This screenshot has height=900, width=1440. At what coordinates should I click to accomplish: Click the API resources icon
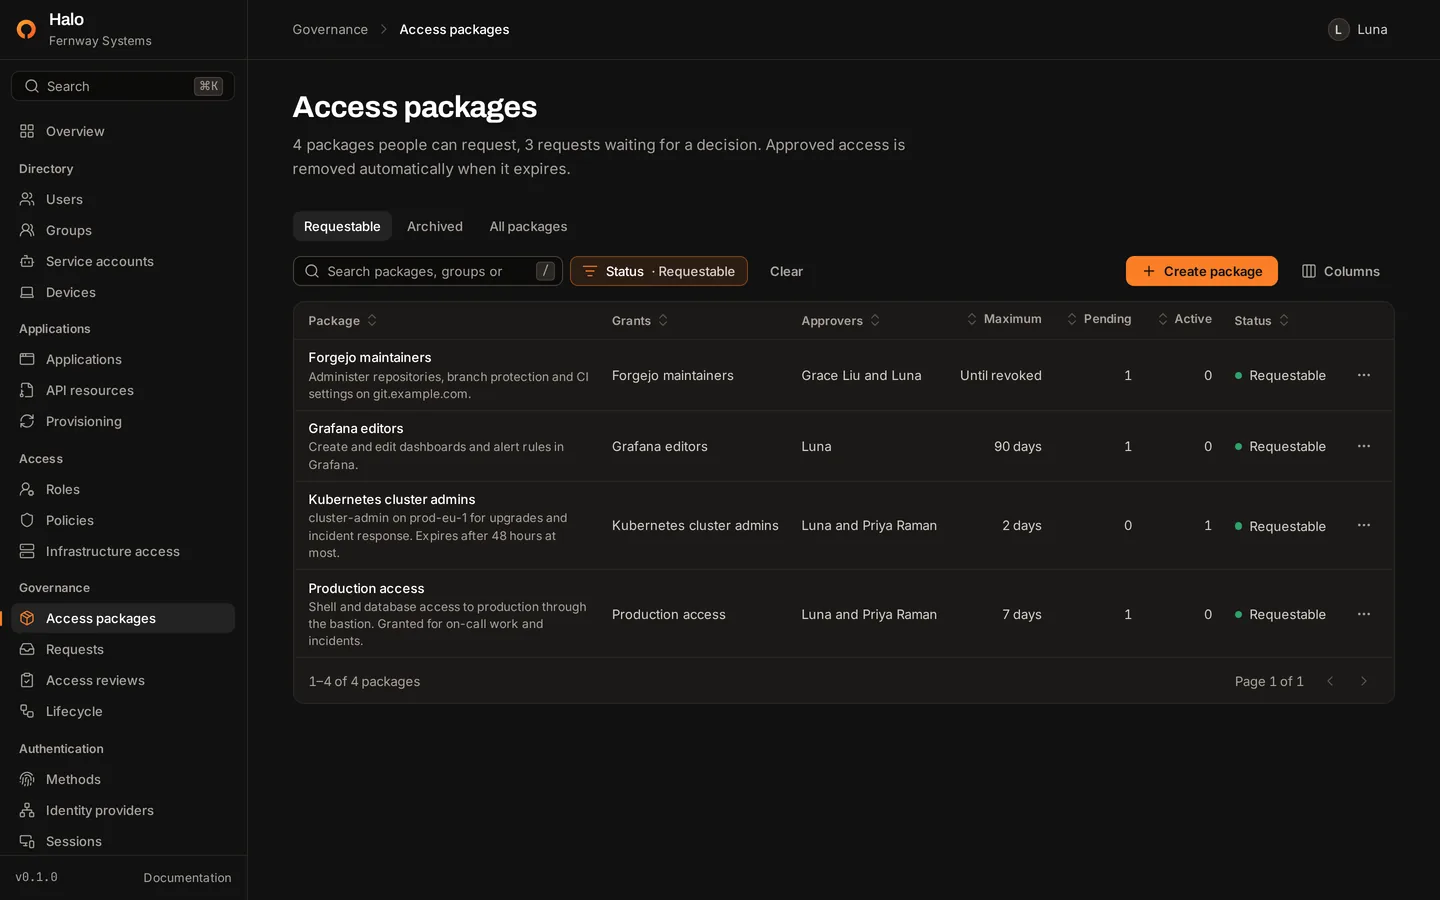tap(27, 390)
